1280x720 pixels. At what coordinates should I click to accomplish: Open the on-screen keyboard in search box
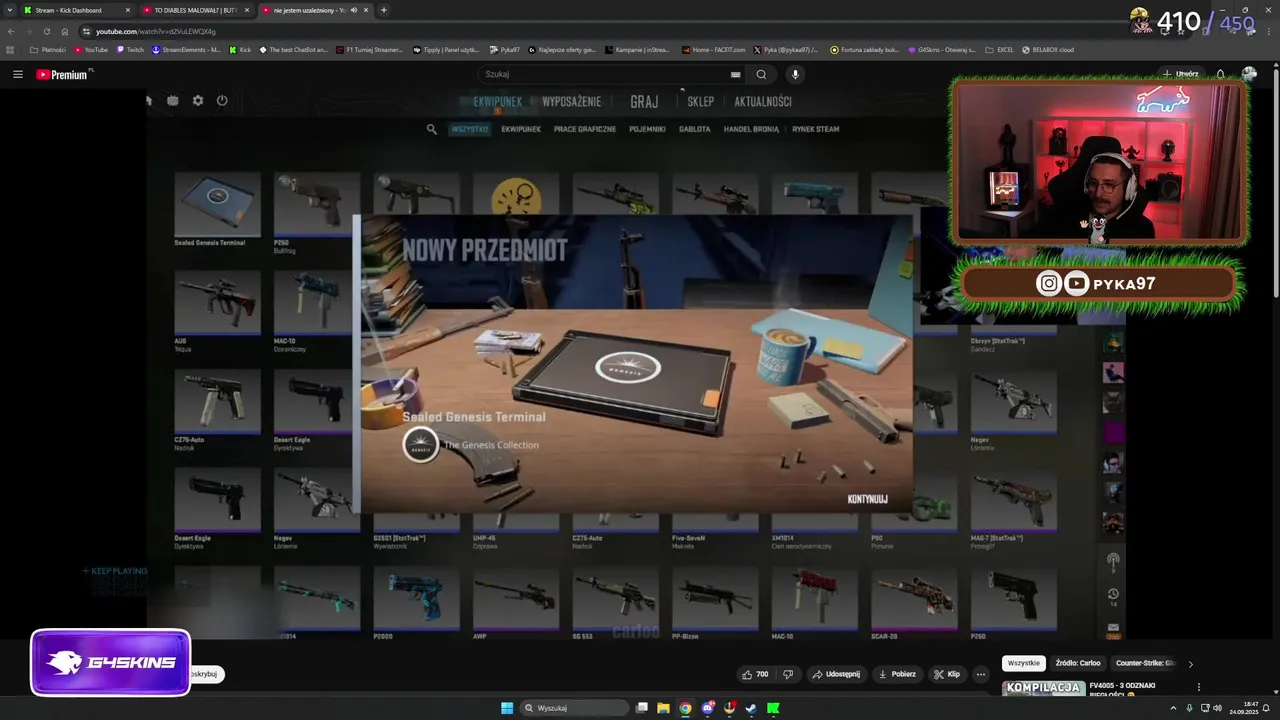[x=735, y=74]
